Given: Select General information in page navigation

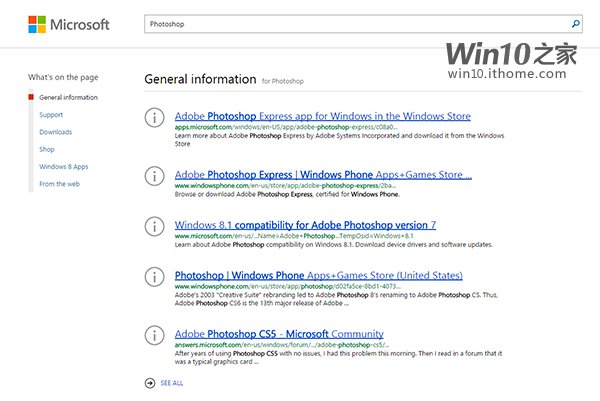Looking at the screenshot, I should click(68, 97).
